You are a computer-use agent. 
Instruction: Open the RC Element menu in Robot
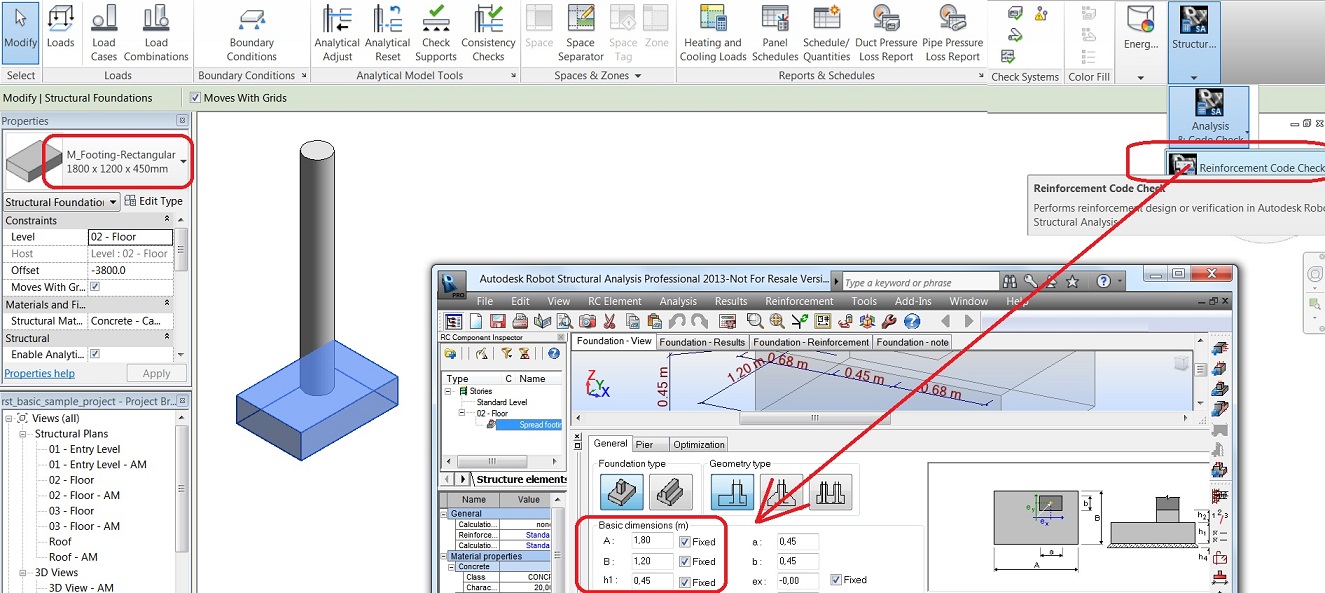click(615, 301)
